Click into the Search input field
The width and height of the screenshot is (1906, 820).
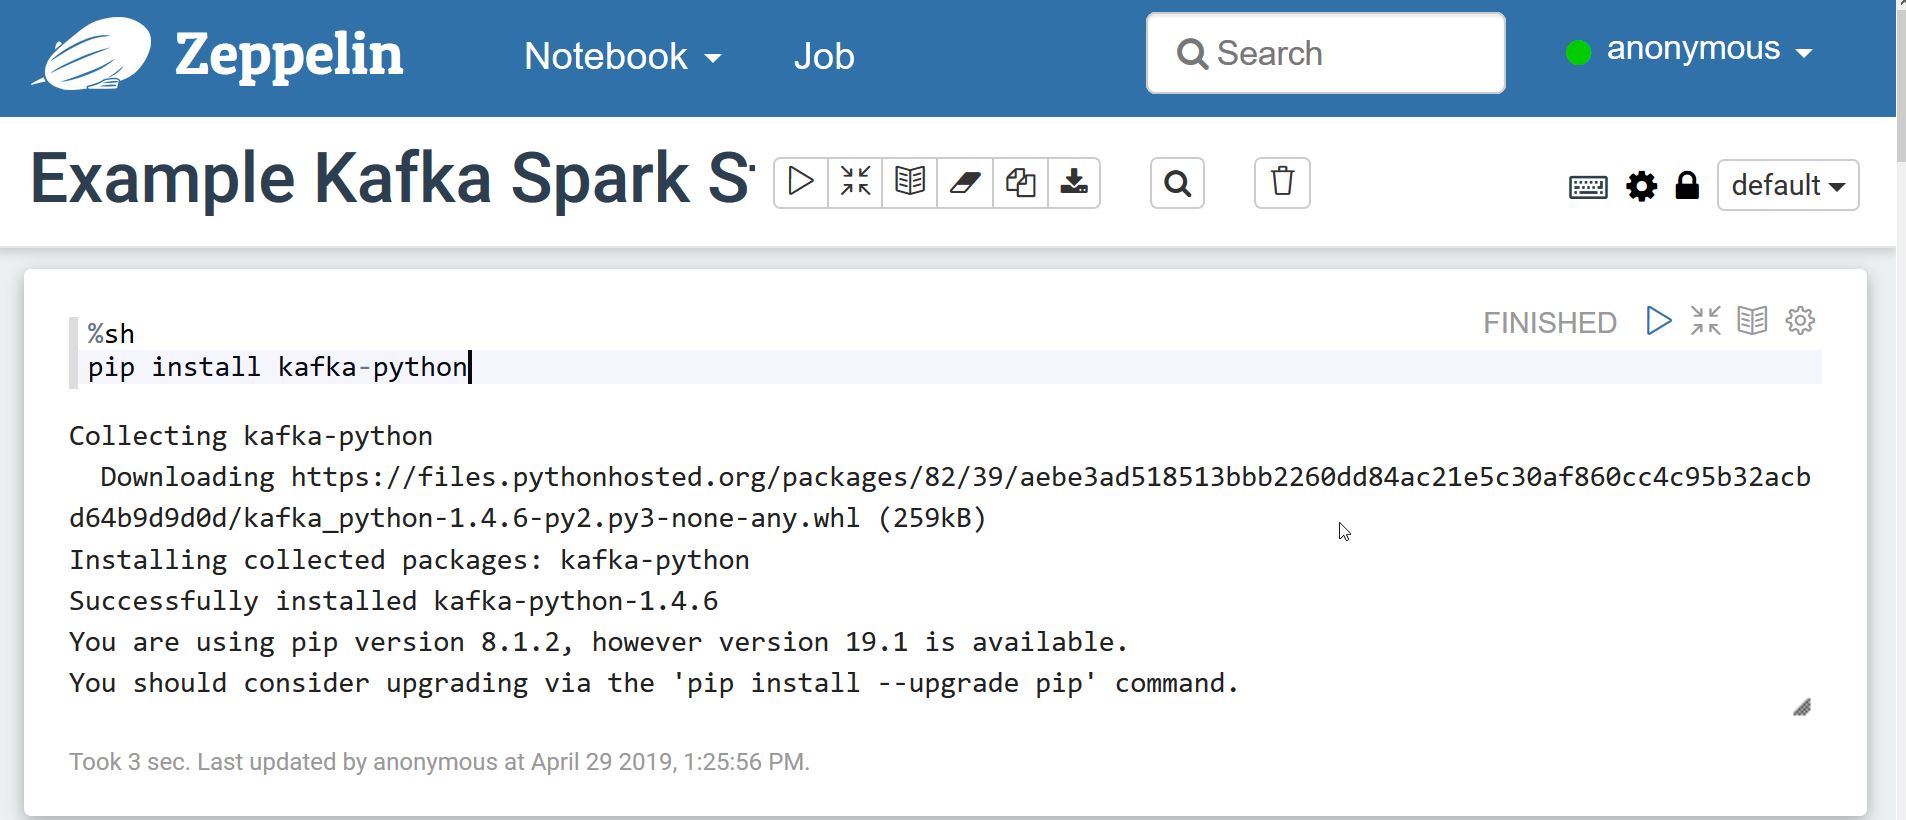(1325, 53)
